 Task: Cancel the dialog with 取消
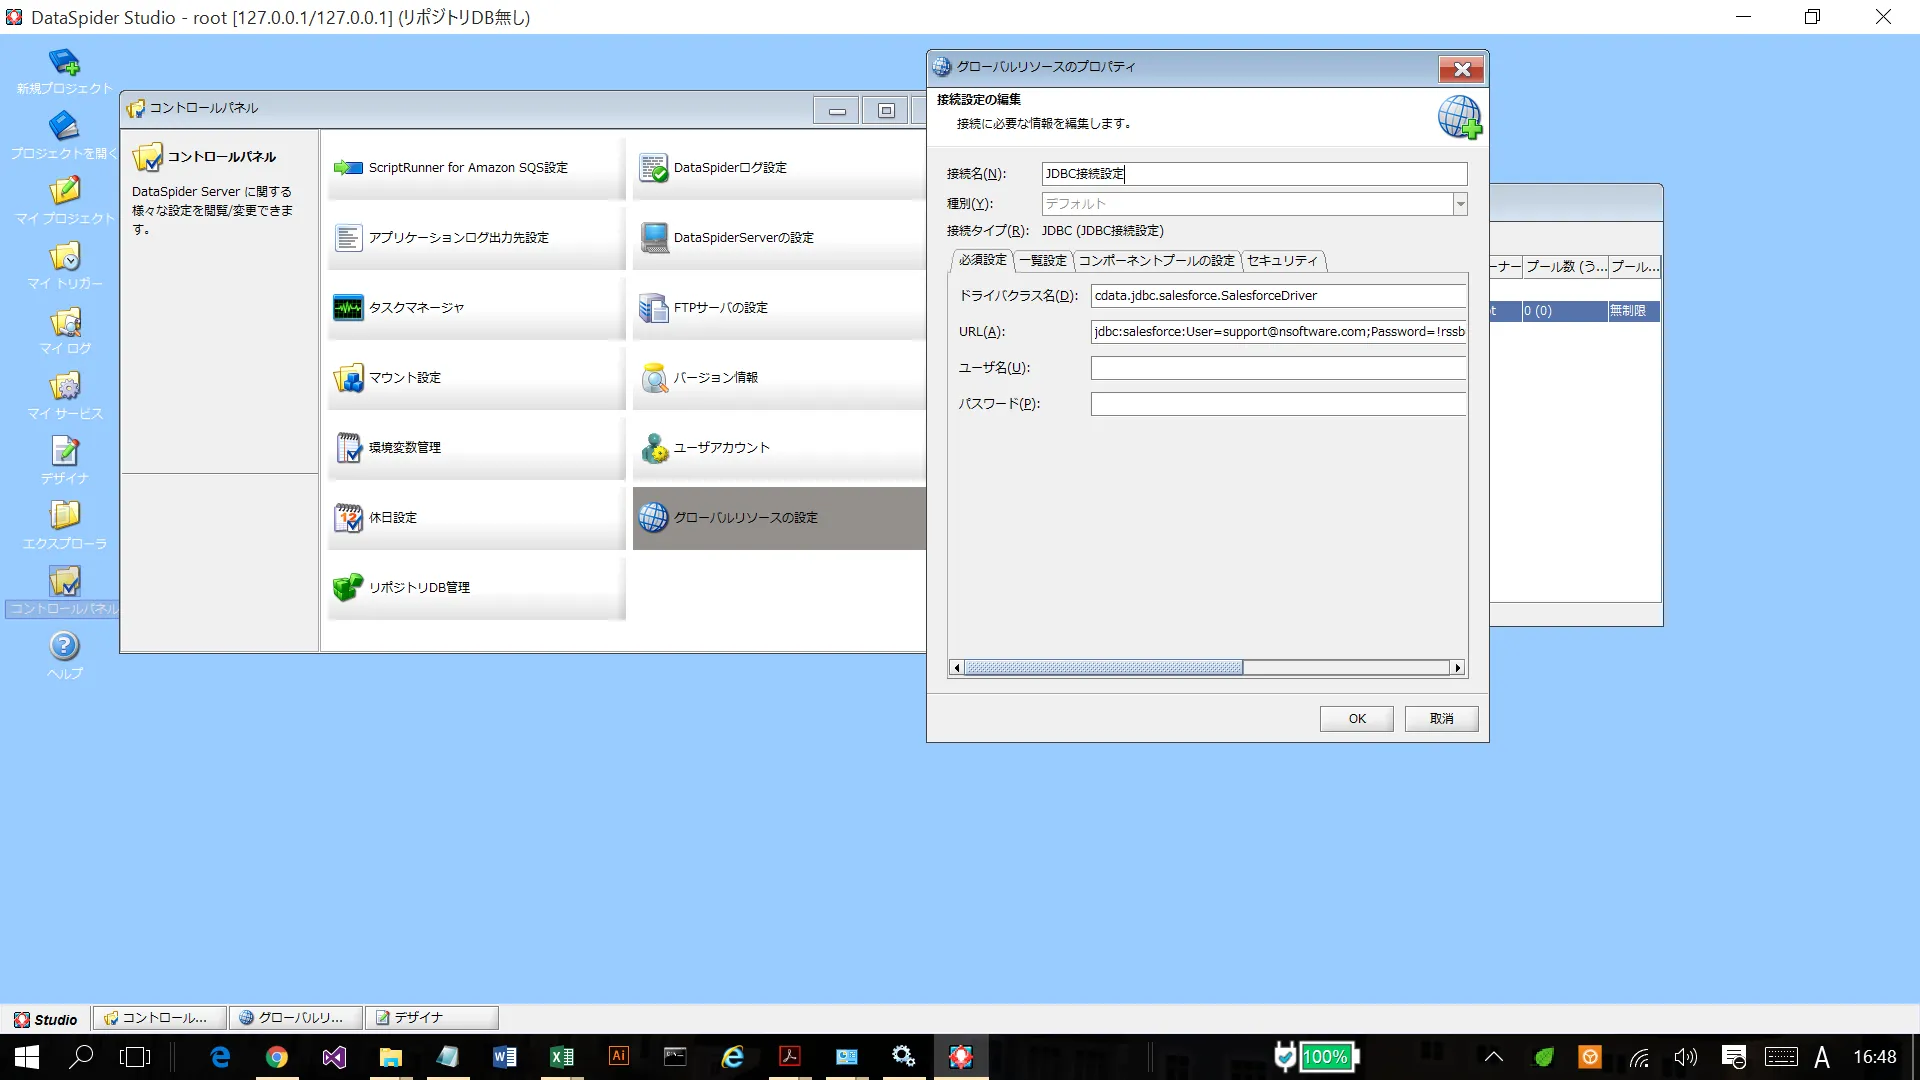(x=1441, y=718)
